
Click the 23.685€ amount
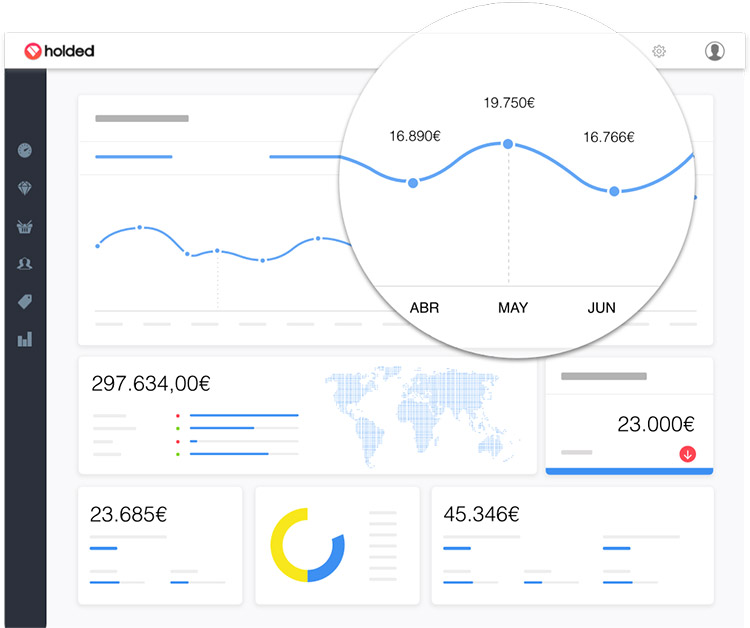tap(128, 514)
